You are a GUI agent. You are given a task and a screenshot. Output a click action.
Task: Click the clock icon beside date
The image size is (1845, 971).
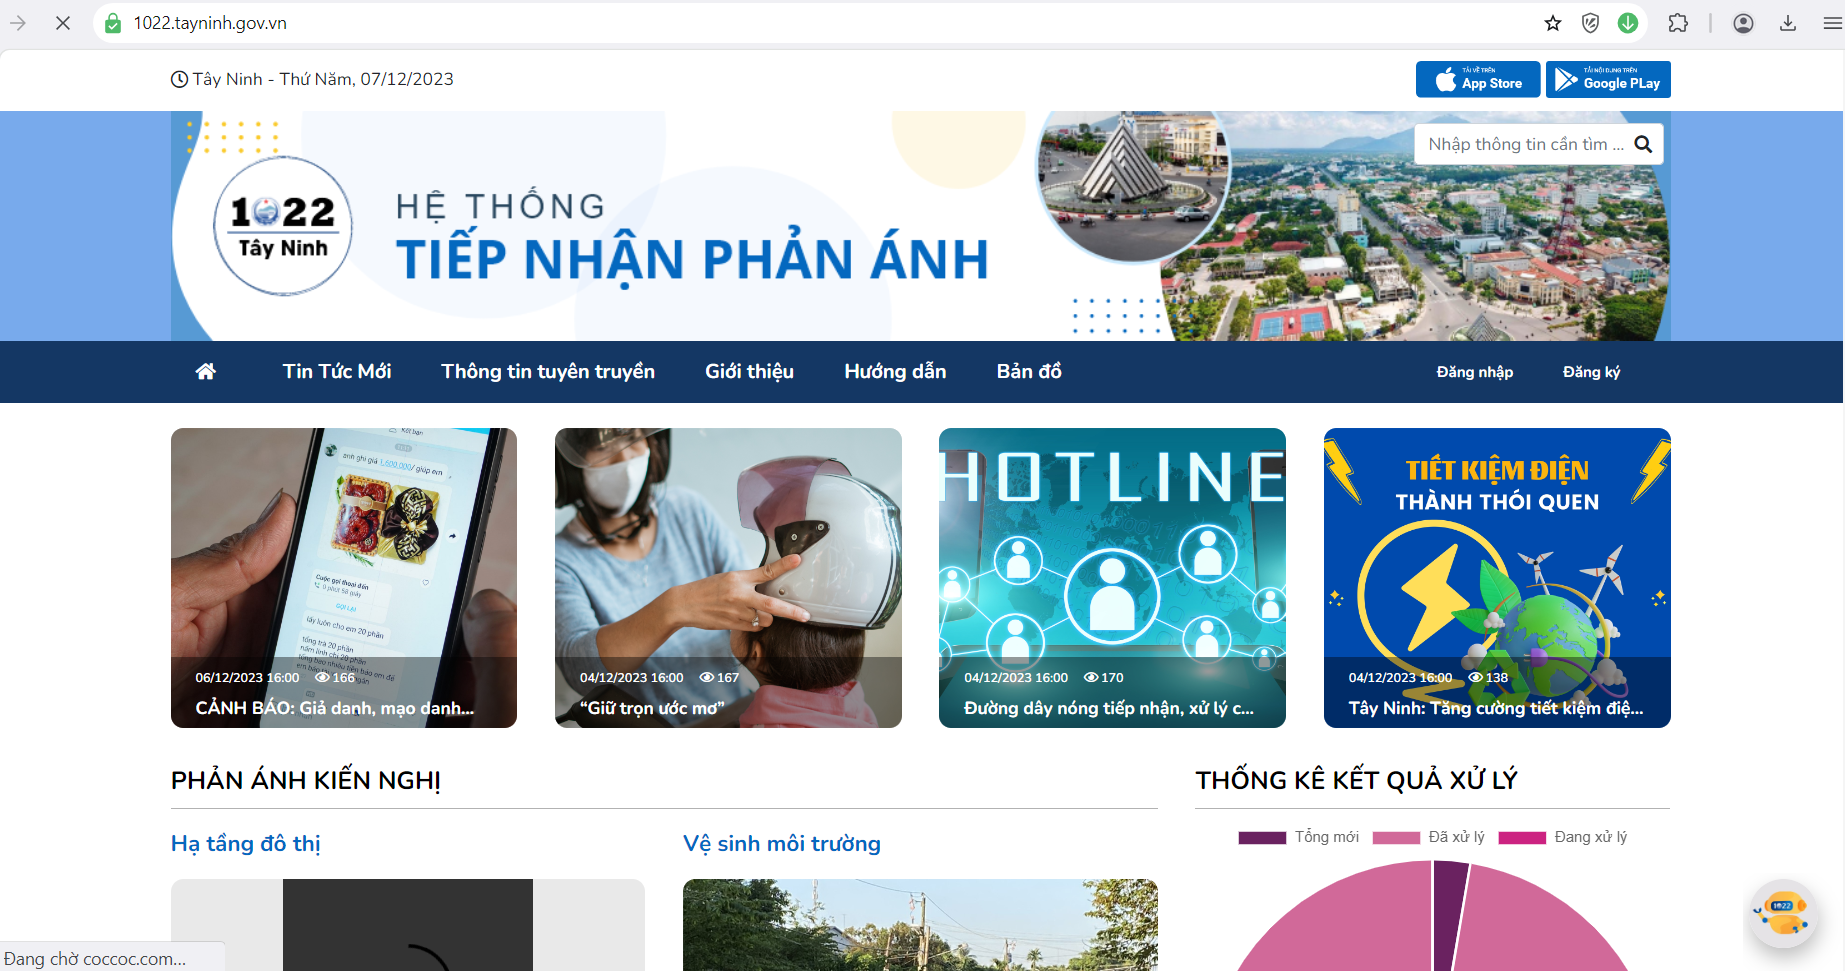tap(179, 79)
